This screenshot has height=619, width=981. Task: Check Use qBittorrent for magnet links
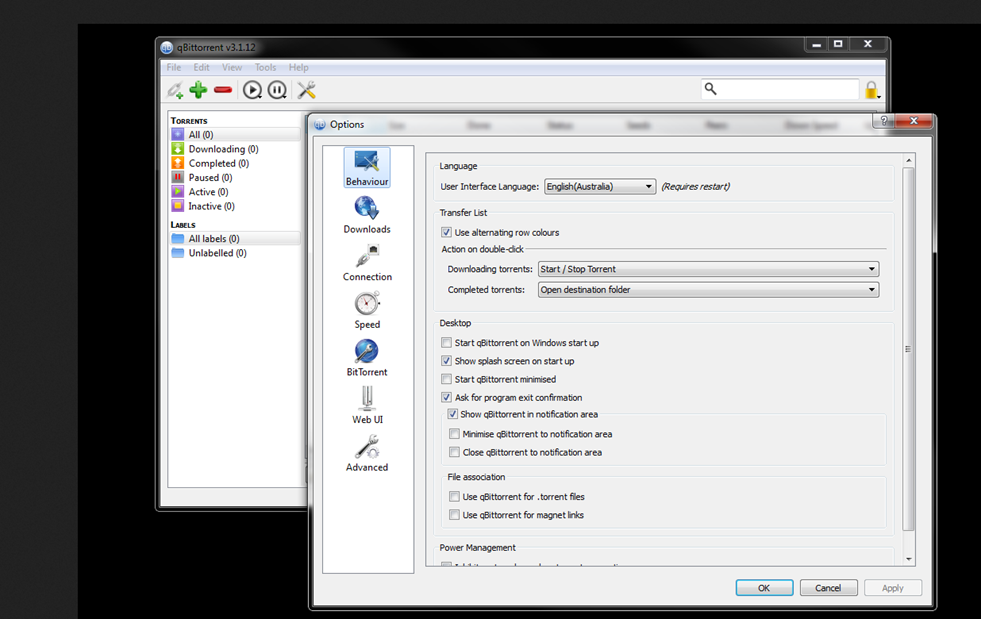(x=454, y=514)
